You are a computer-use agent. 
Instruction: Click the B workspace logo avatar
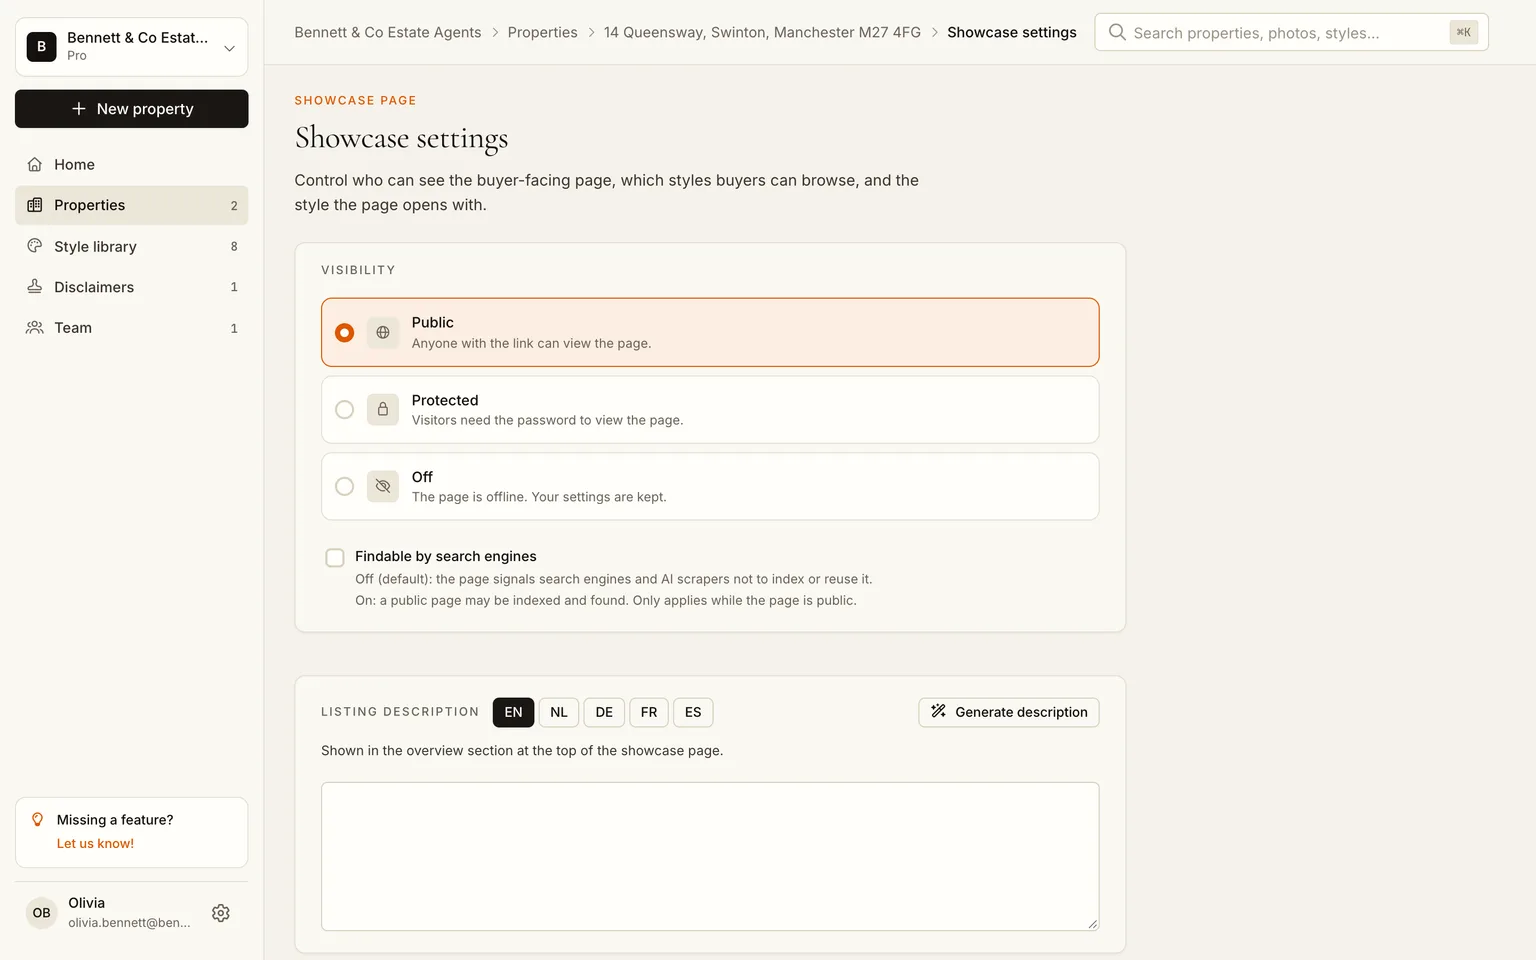pyautogui.click(x=41, y=46)
